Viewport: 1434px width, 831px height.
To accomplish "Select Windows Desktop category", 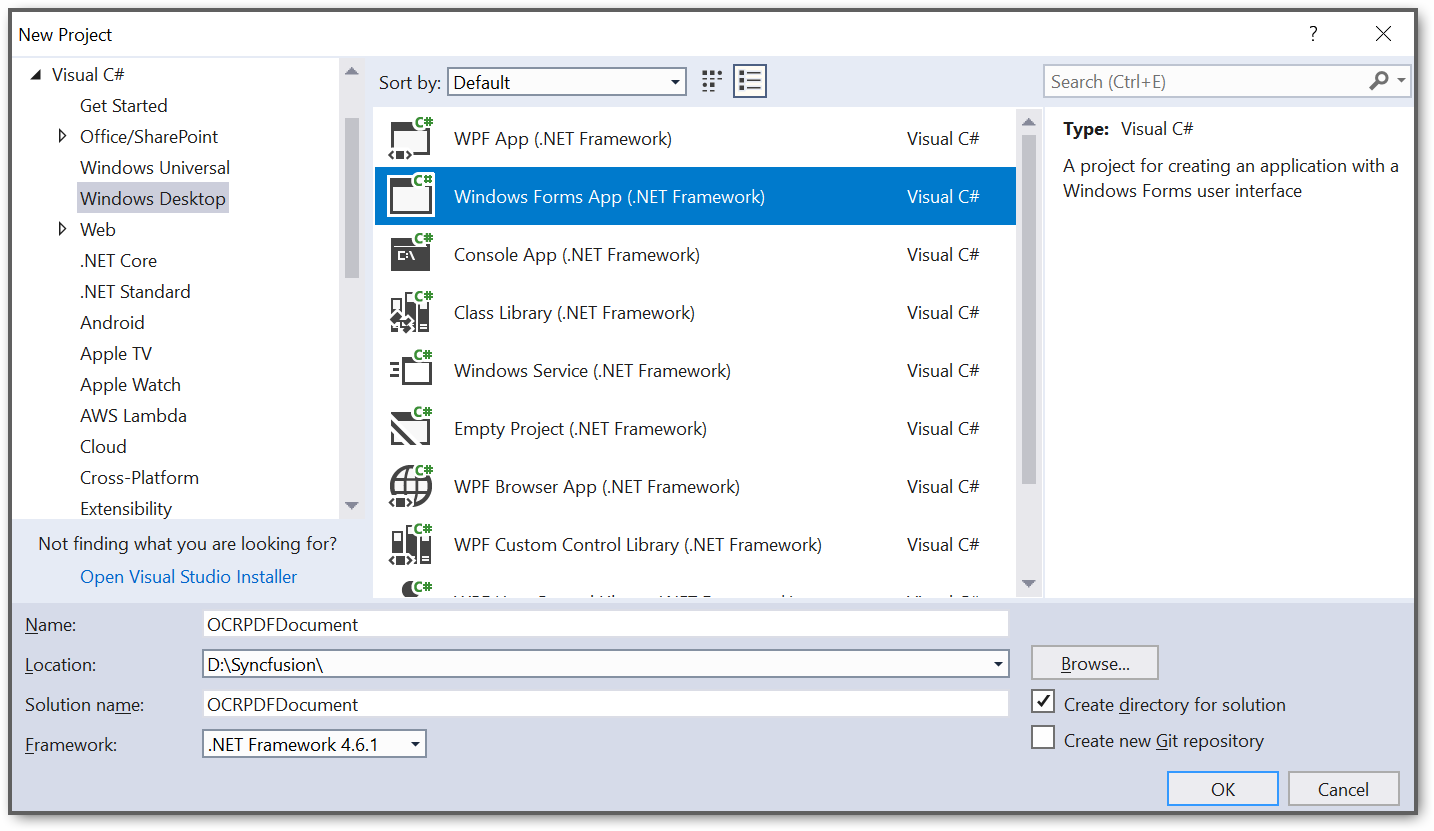I will (153, 198).
